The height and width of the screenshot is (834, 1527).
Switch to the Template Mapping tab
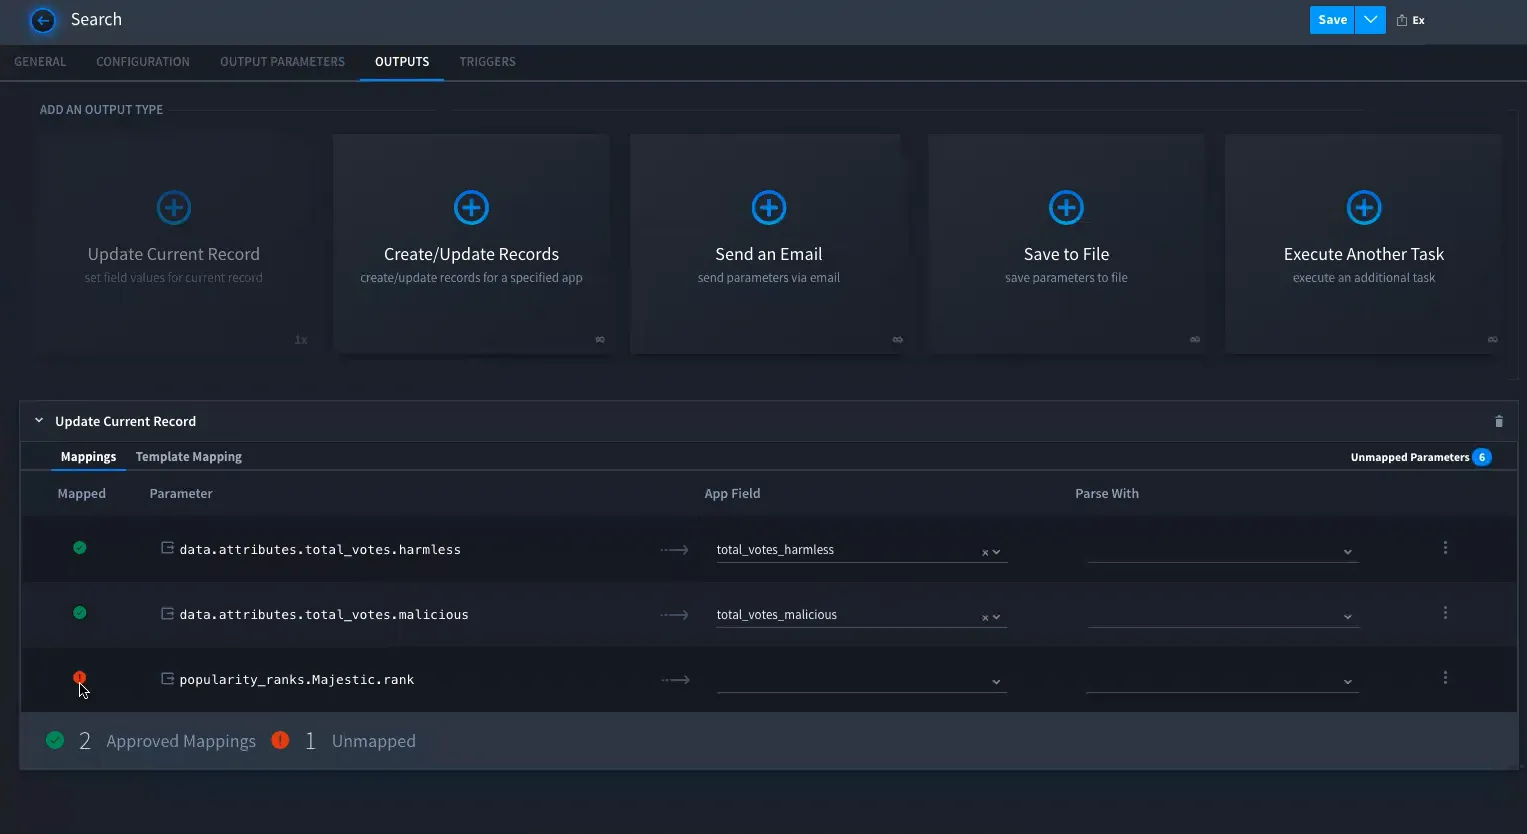click(x=189, y=457)
